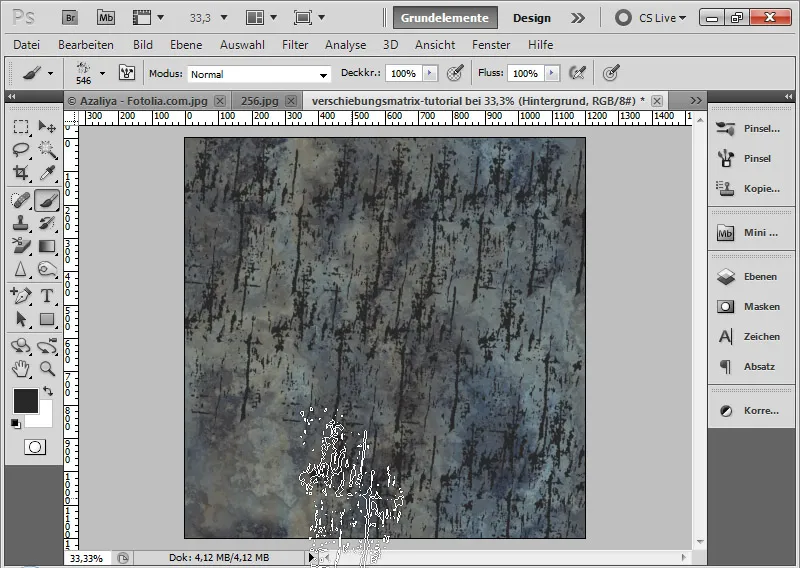The image size is (800, 568).
Task: Select the Lasso tool
Action: tap(20, 150)
